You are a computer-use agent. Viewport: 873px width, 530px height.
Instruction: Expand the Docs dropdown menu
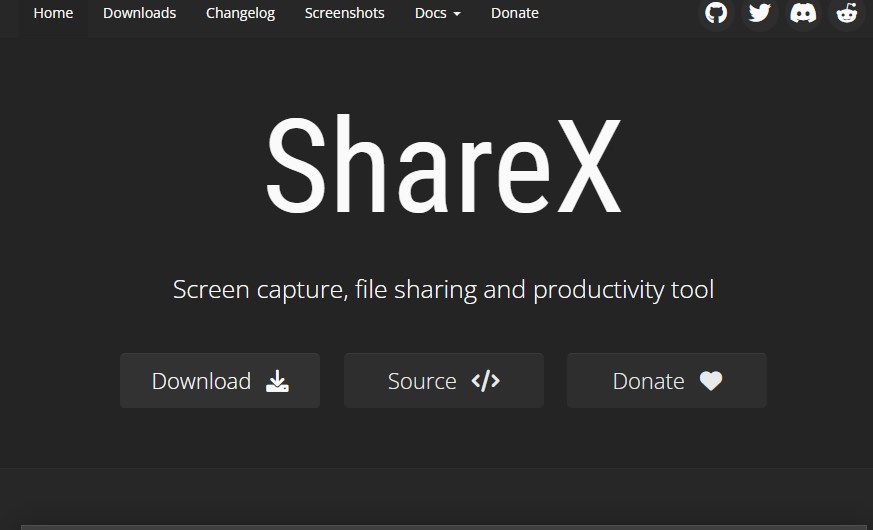(x=438, y=13)
